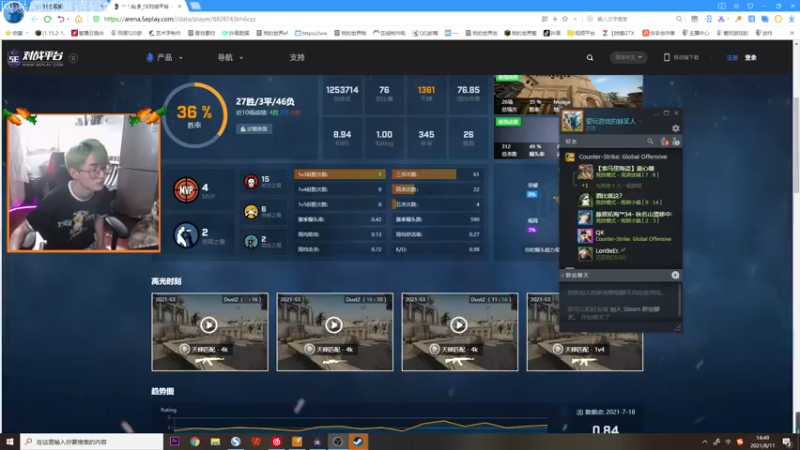Open the Windows Start menu
The image size is (800, 450).
pos(10,441)
